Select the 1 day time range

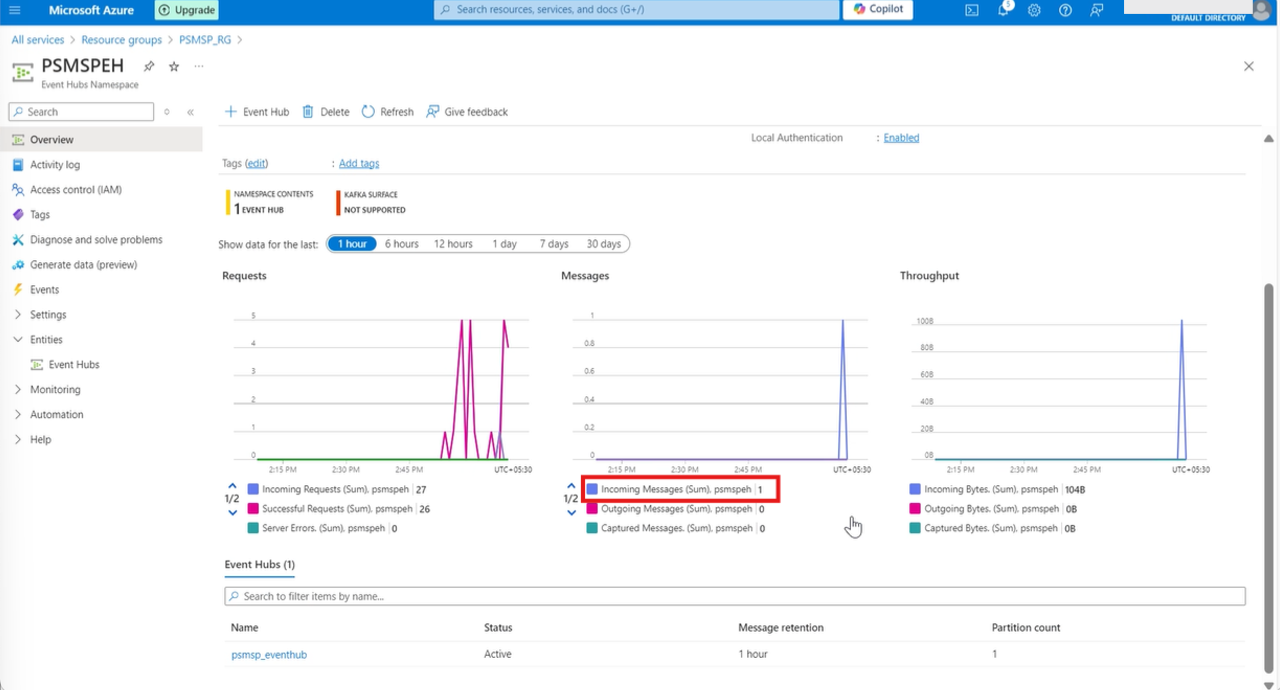pos(504,244)
